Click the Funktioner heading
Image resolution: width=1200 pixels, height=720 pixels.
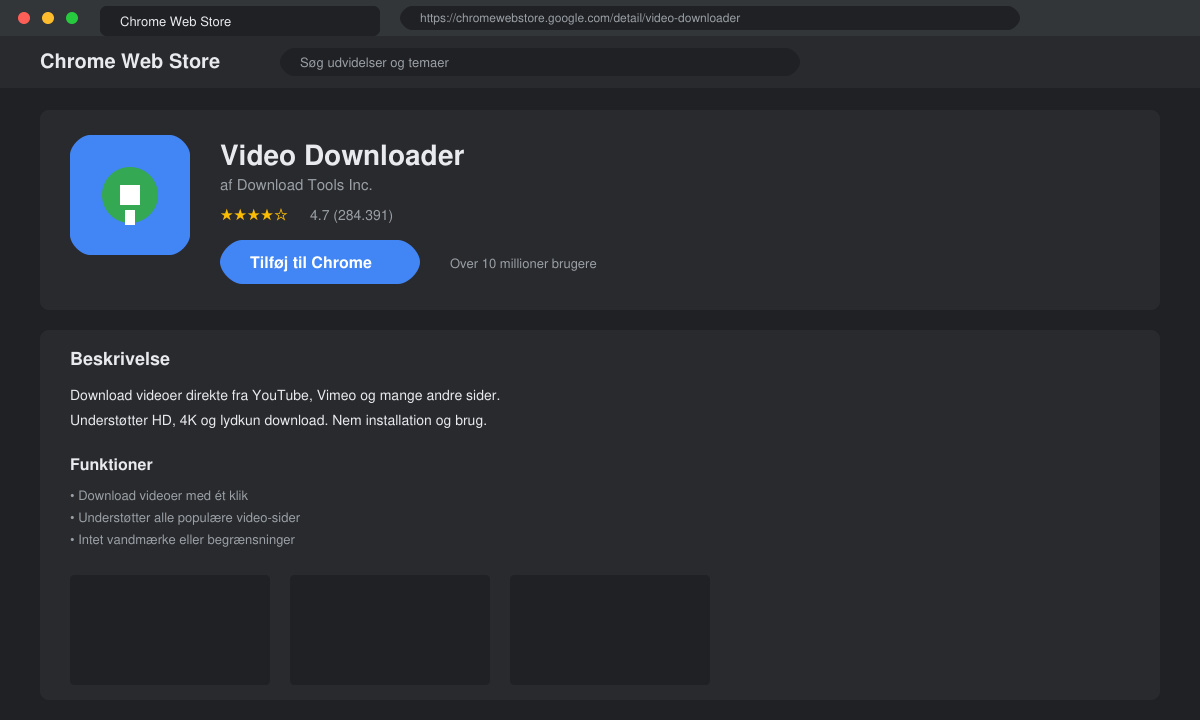[x=111, y=465]
